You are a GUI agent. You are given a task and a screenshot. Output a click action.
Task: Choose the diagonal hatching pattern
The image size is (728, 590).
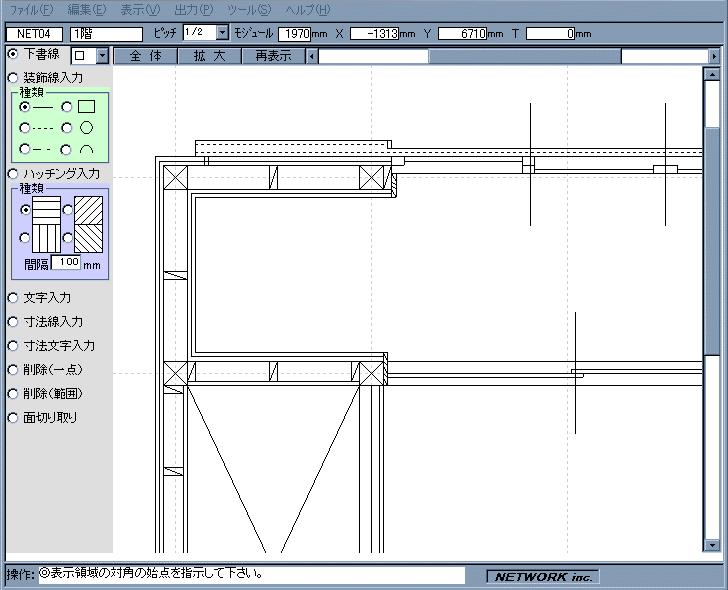pyautogui.click(x=68, y=210)
